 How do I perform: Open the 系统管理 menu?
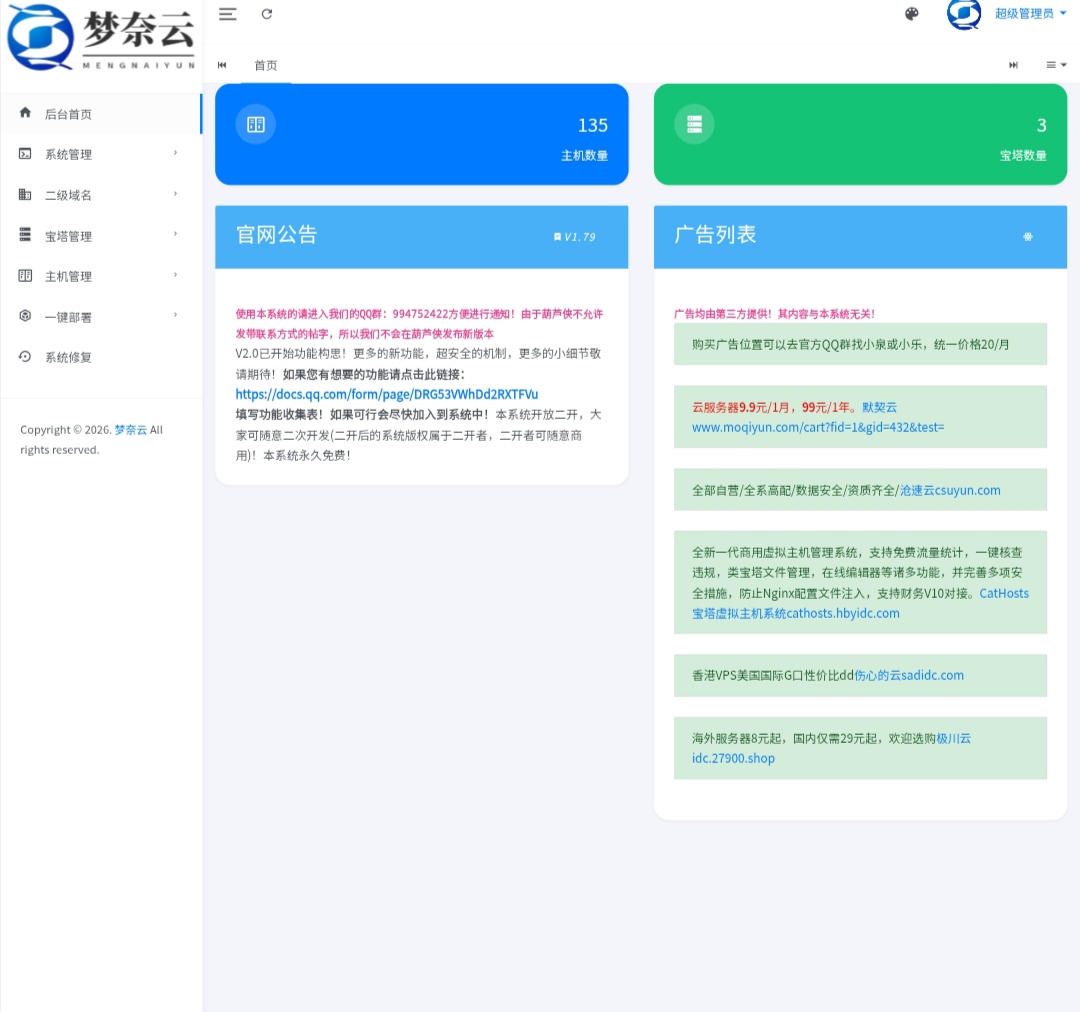(101, 154)
